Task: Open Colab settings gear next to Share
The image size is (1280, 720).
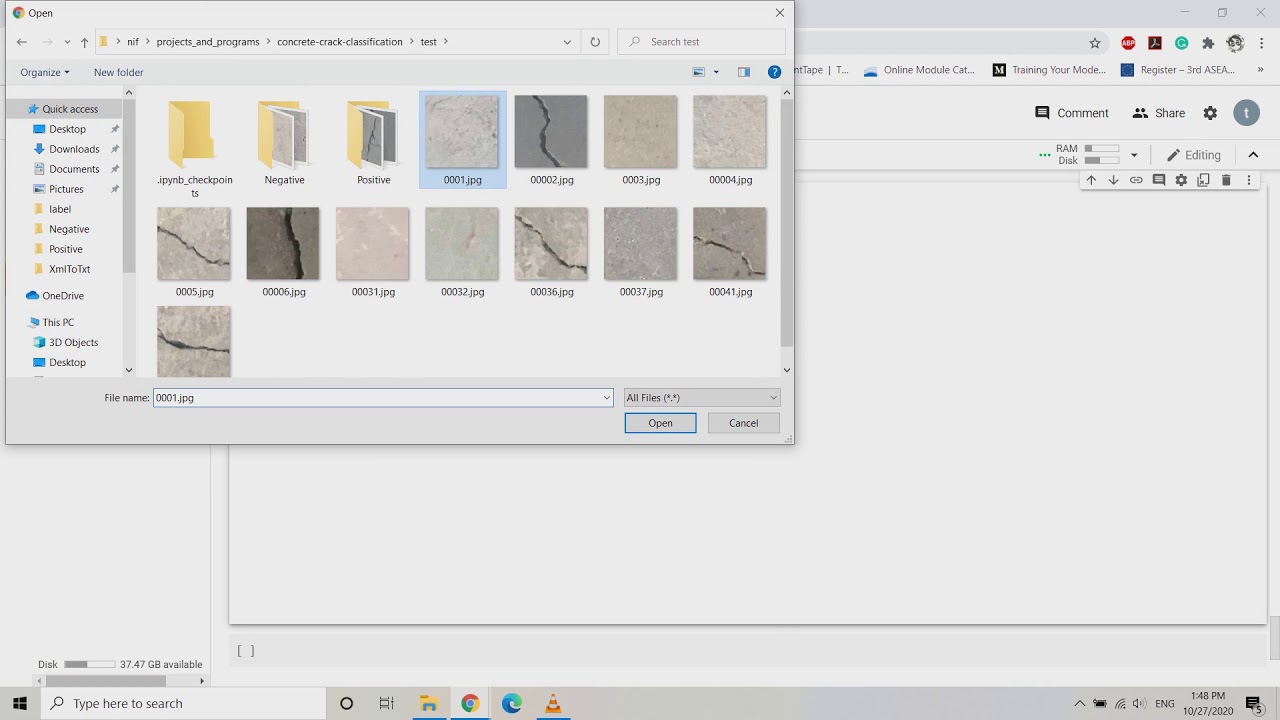Action: pyautogui.click(x=1210, y=113)
